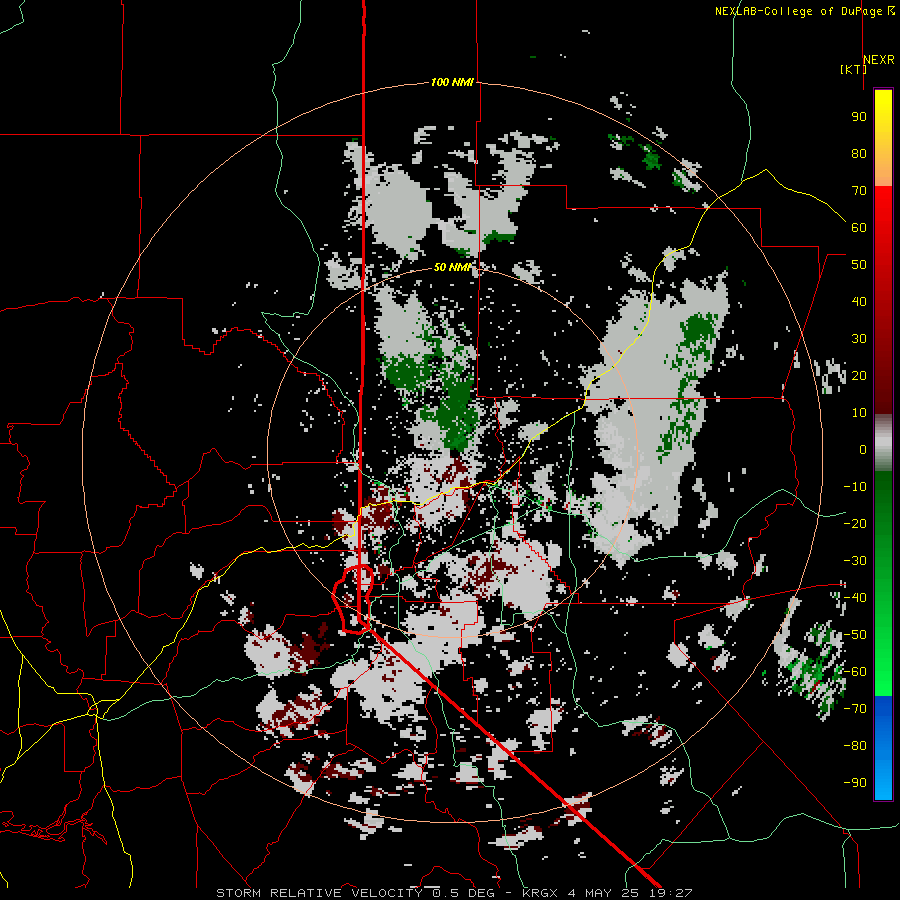The height and width of the screenshot is (900, 900).
Task: Click the positive 80 scale value
Action: pyautogui.click(x=859, y=154)
